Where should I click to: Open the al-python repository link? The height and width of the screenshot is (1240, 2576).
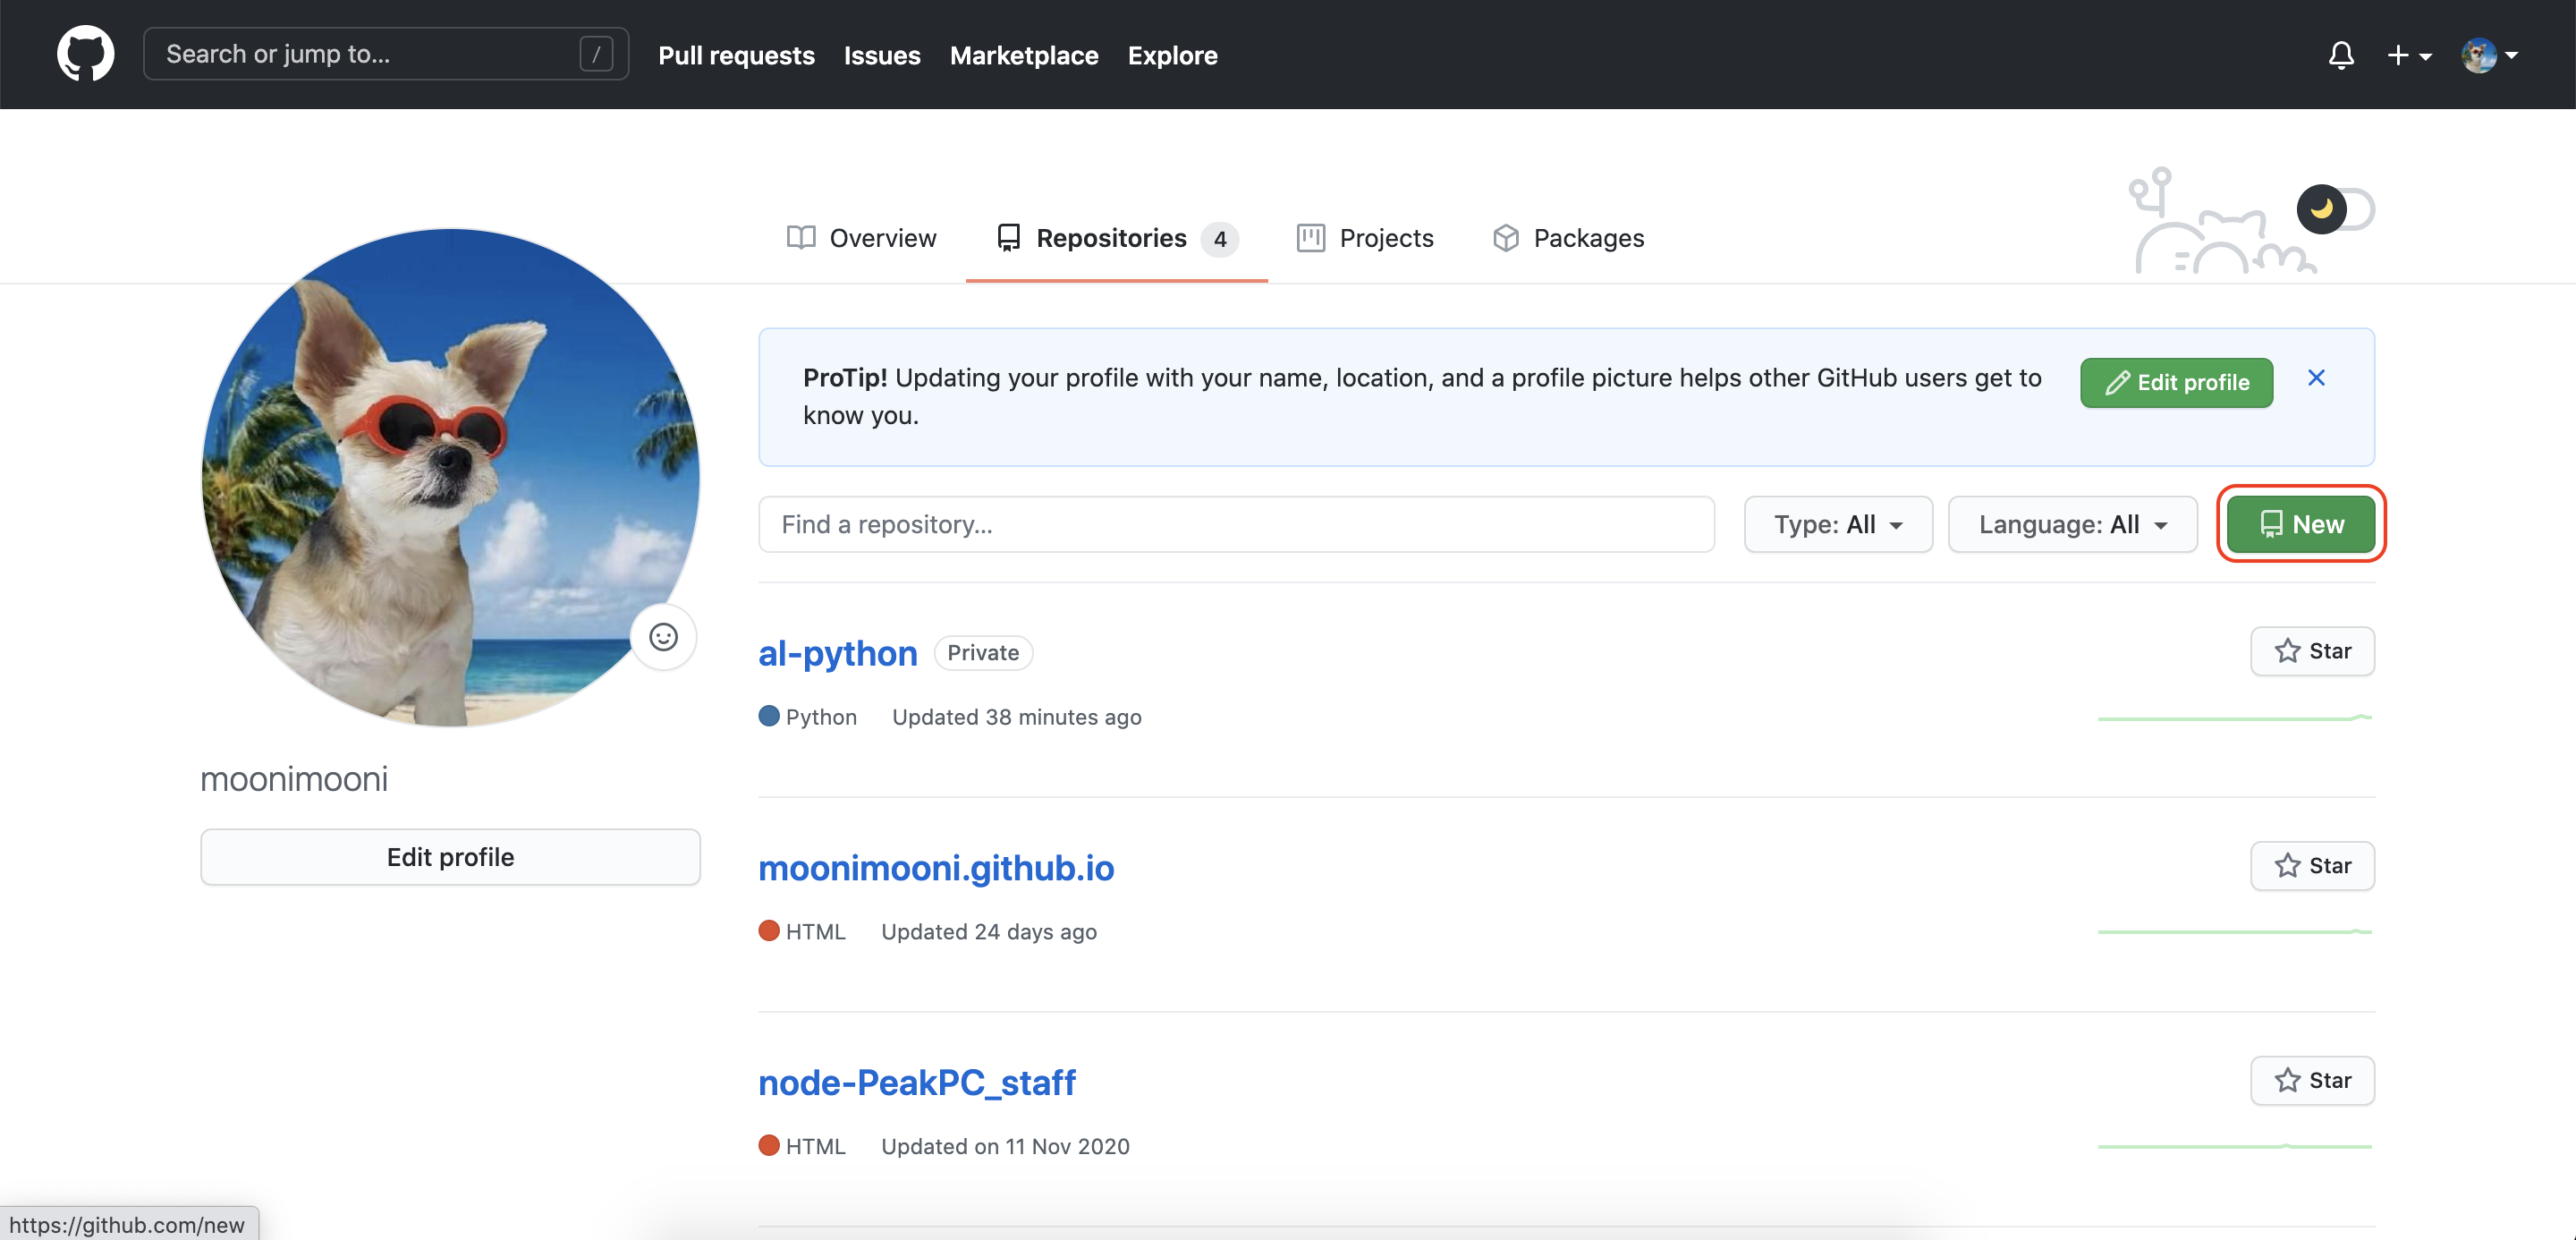837,653
